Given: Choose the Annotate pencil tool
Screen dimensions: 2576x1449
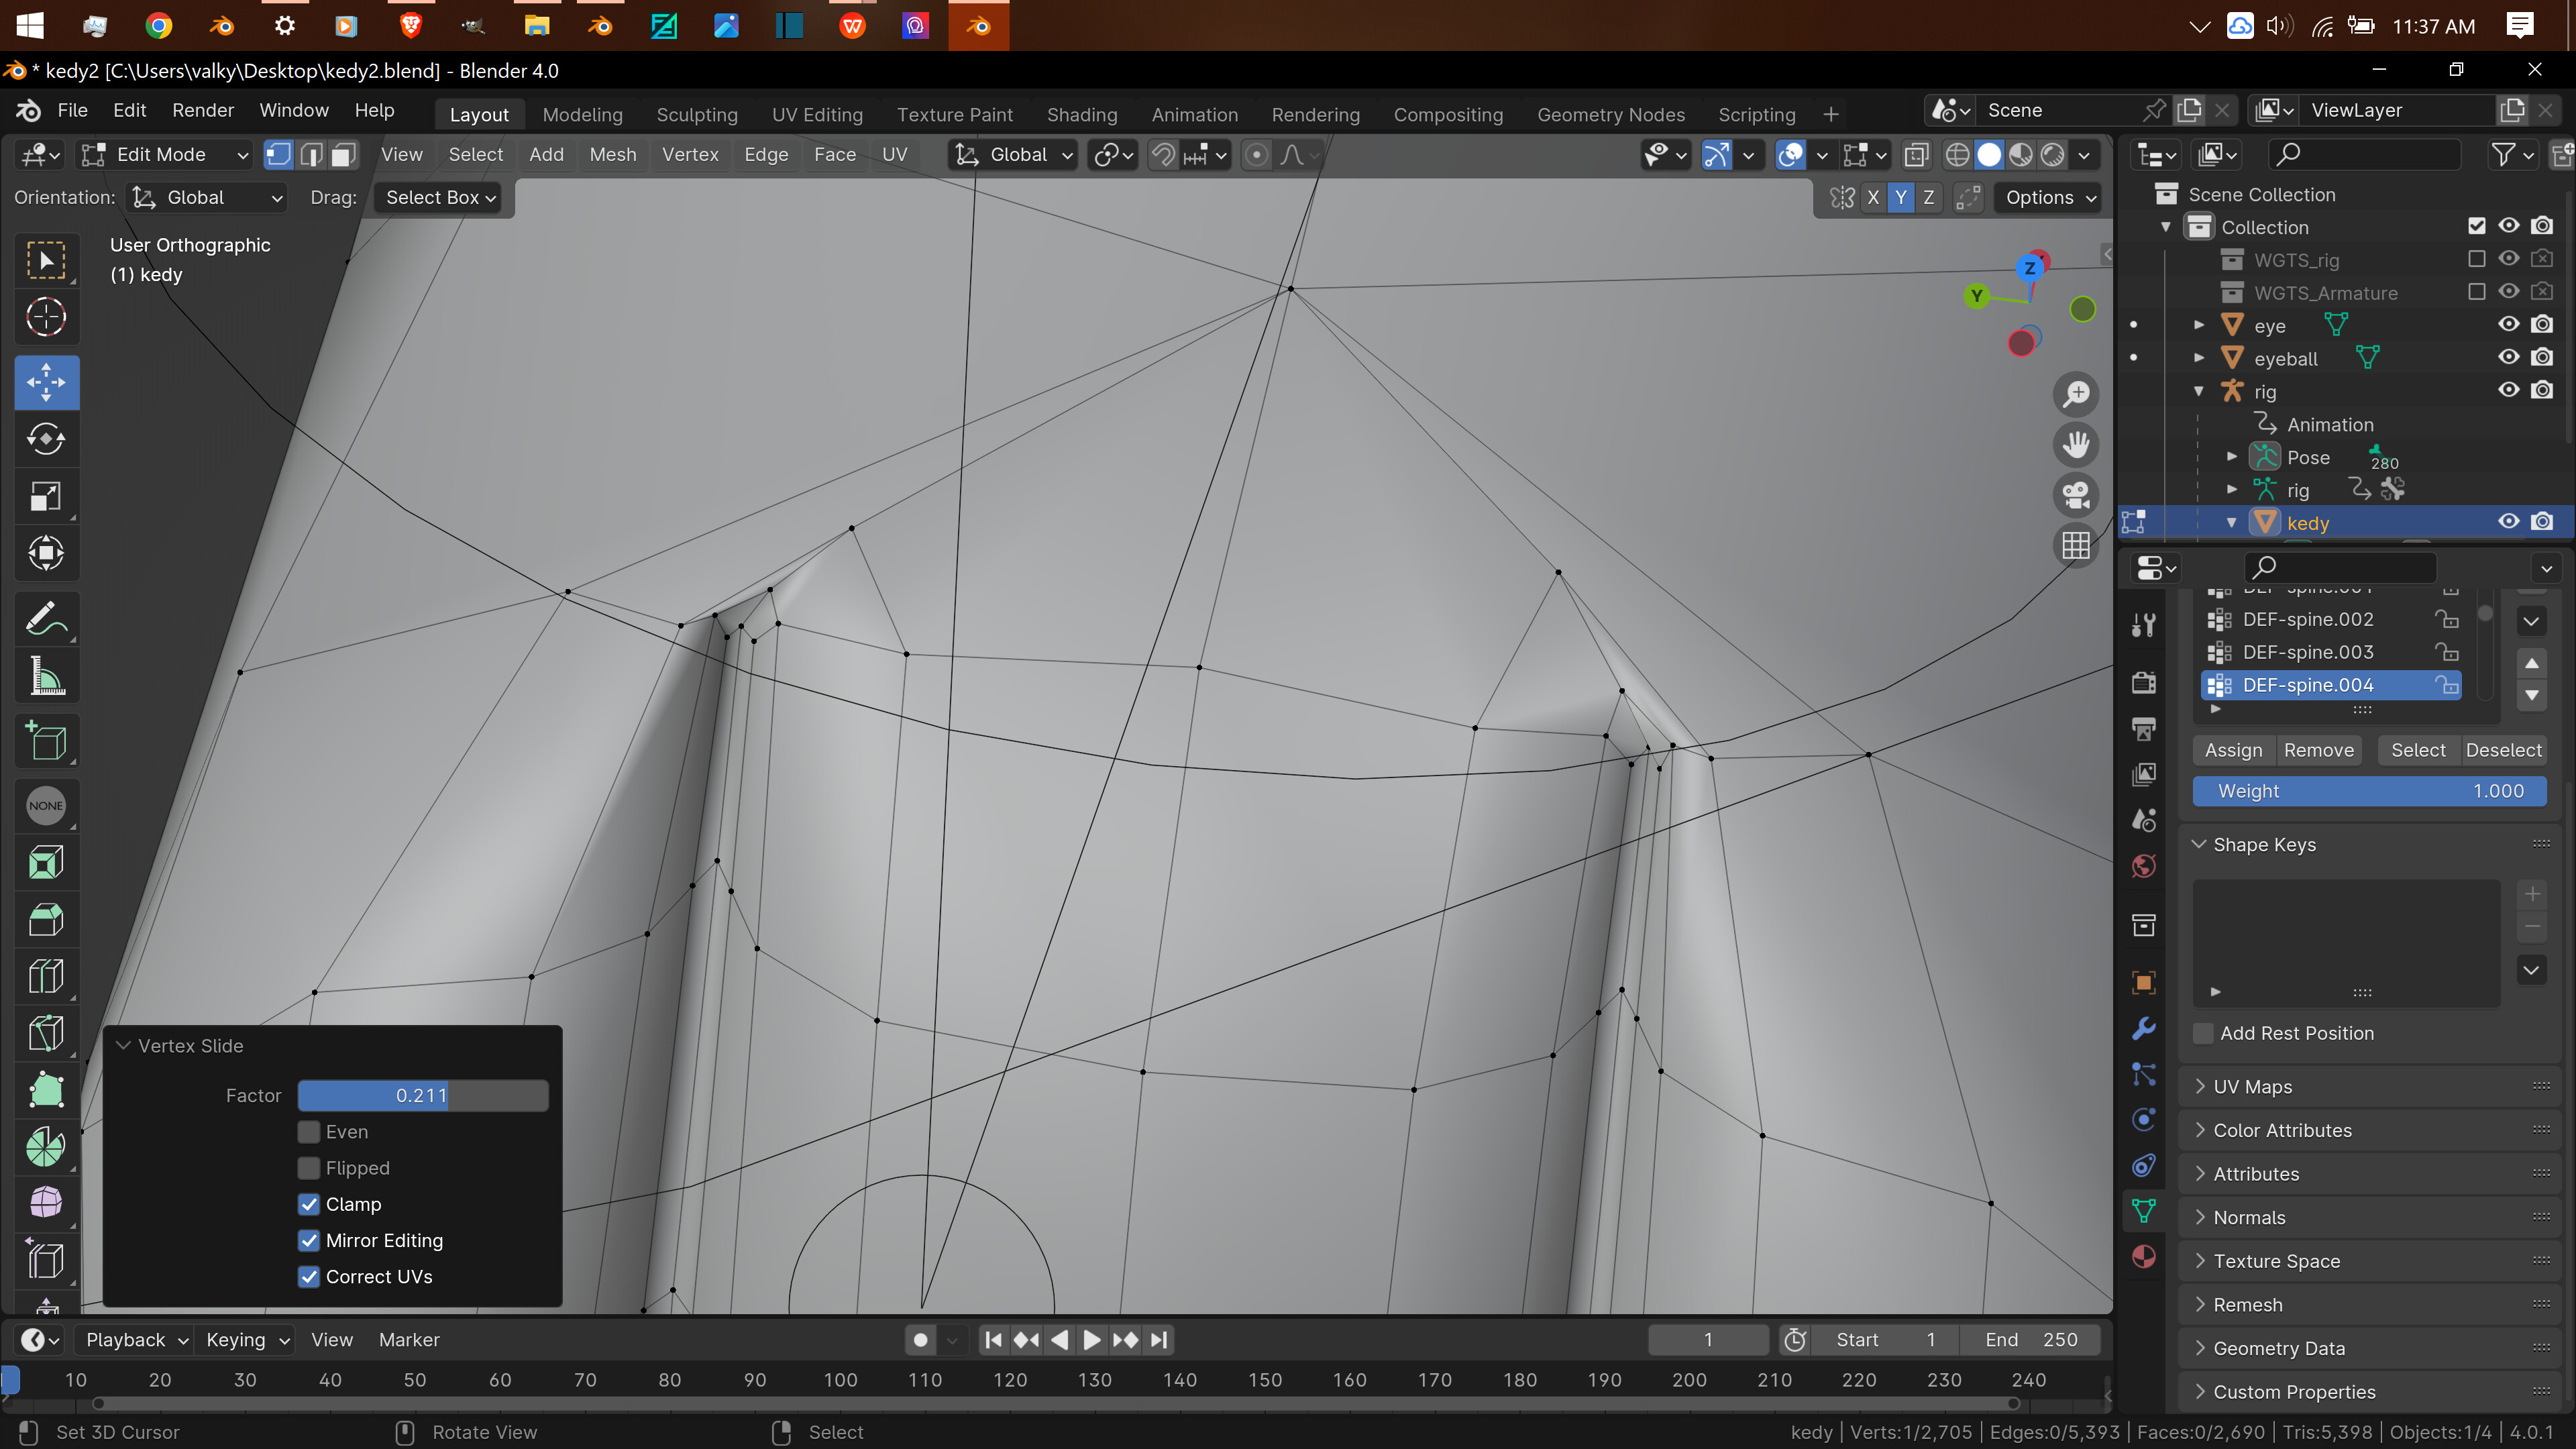Looking at the screenshot, I should pyautogui.click(x=46, y=619).
